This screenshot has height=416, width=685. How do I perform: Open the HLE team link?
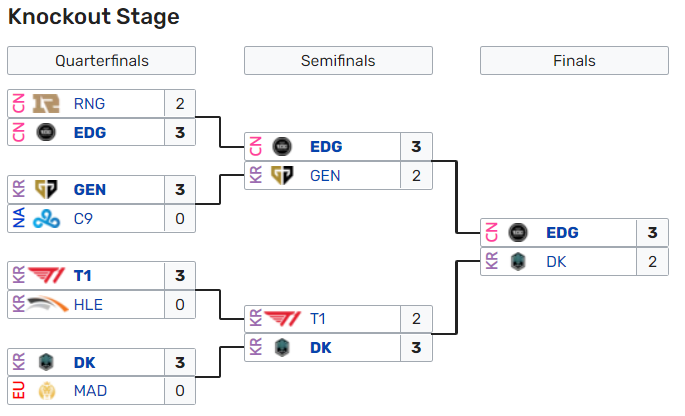pyautogui.click(x=88, y=304)
